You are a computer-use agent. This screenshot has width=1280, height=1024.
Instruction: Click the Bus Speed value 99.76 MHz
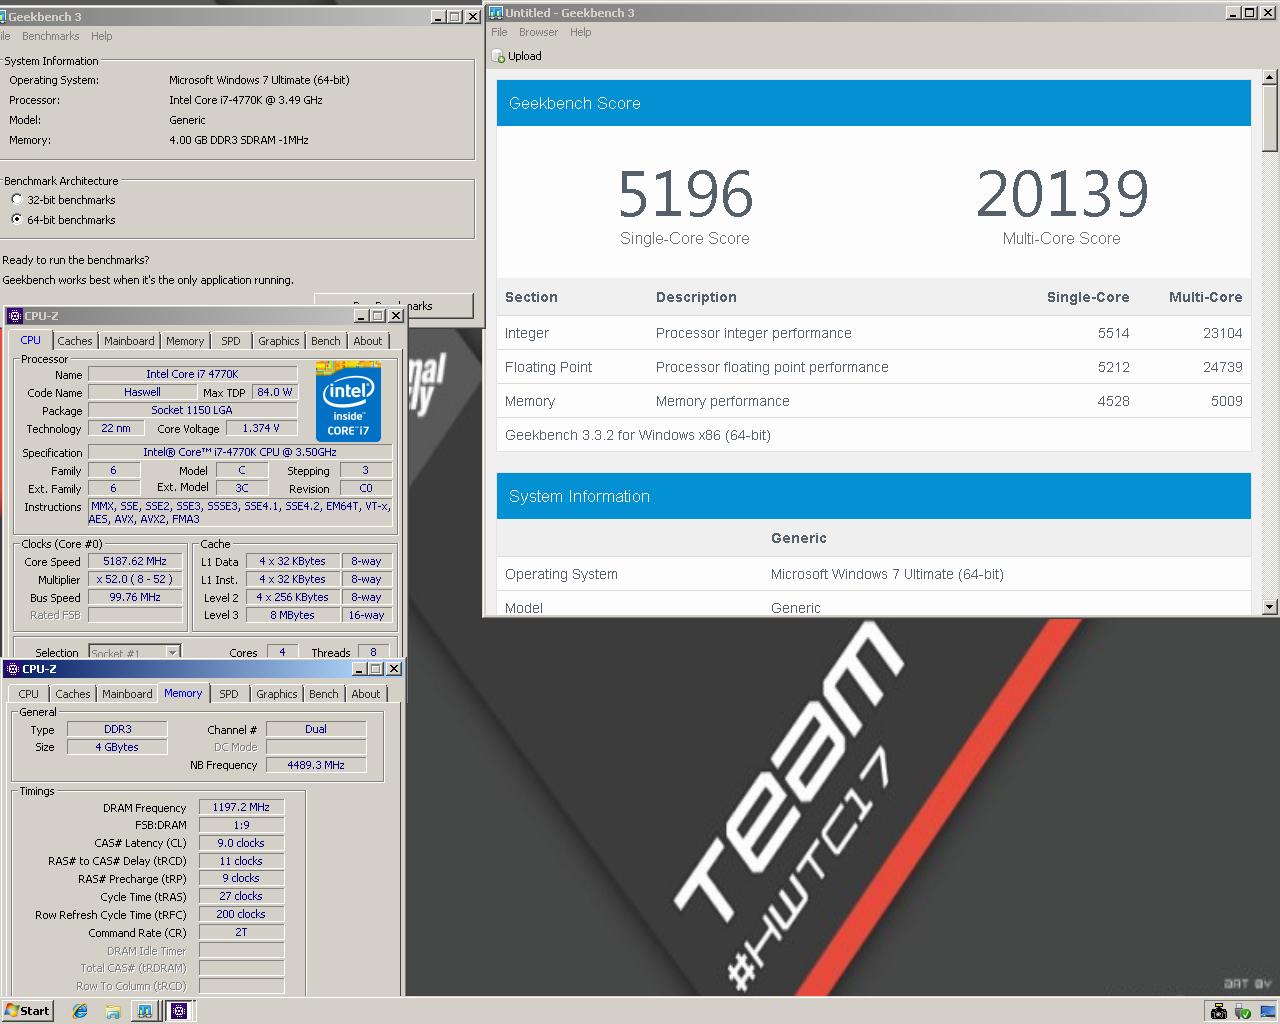coord(135,597)
